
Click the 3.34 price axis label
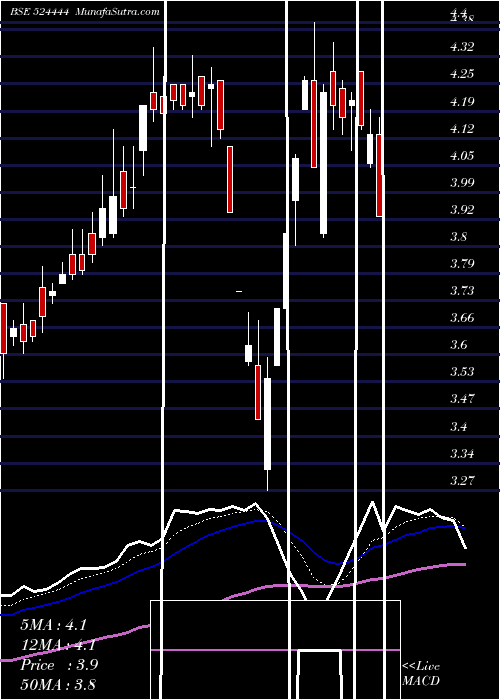pos(462,454)
